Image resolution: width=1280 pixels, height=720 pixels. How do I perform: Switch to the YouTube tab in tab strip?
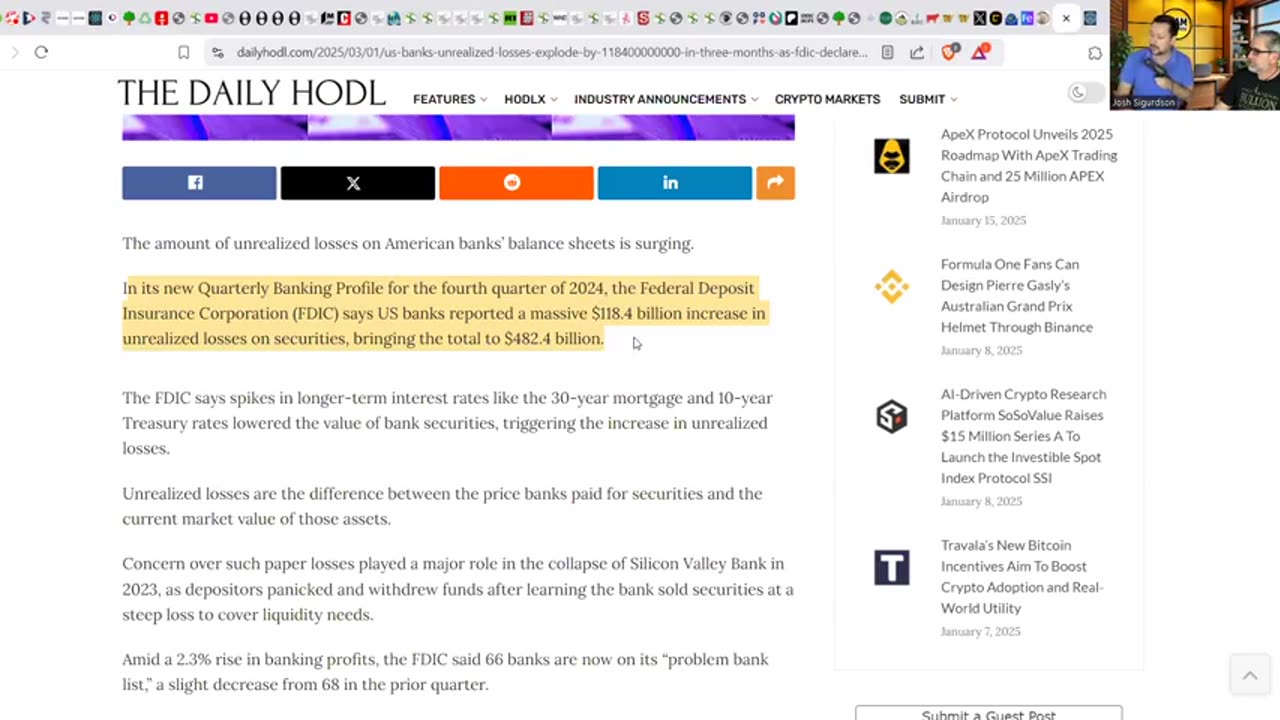click(211, 18)
